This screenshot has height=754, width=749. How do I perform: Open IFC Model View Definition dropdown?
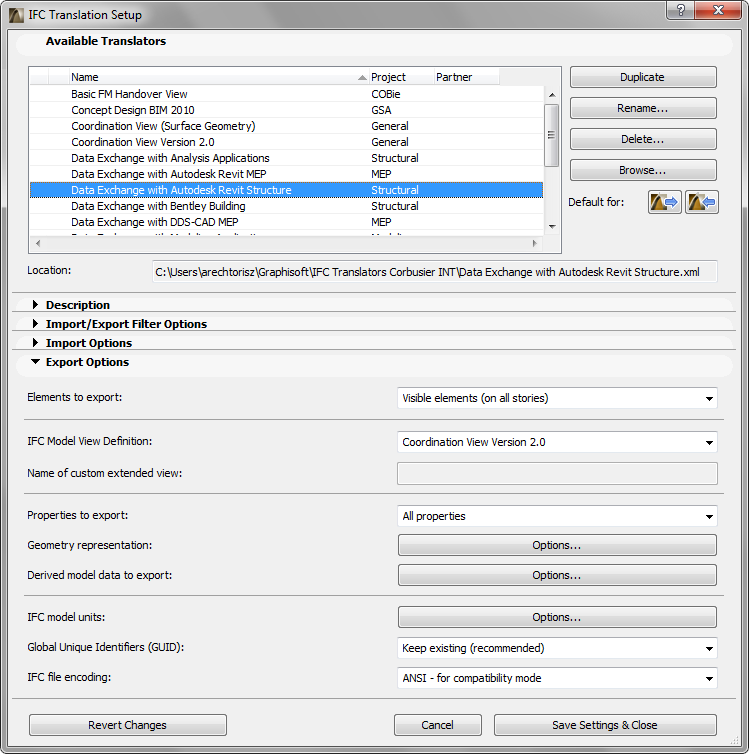[557, 442]
